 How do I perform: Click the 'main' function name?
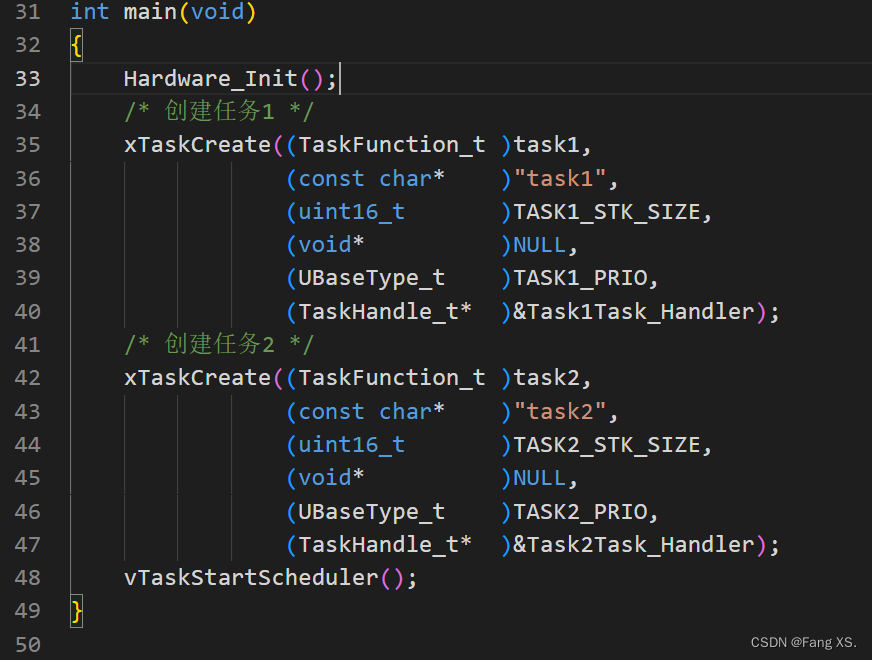[150, 12]
